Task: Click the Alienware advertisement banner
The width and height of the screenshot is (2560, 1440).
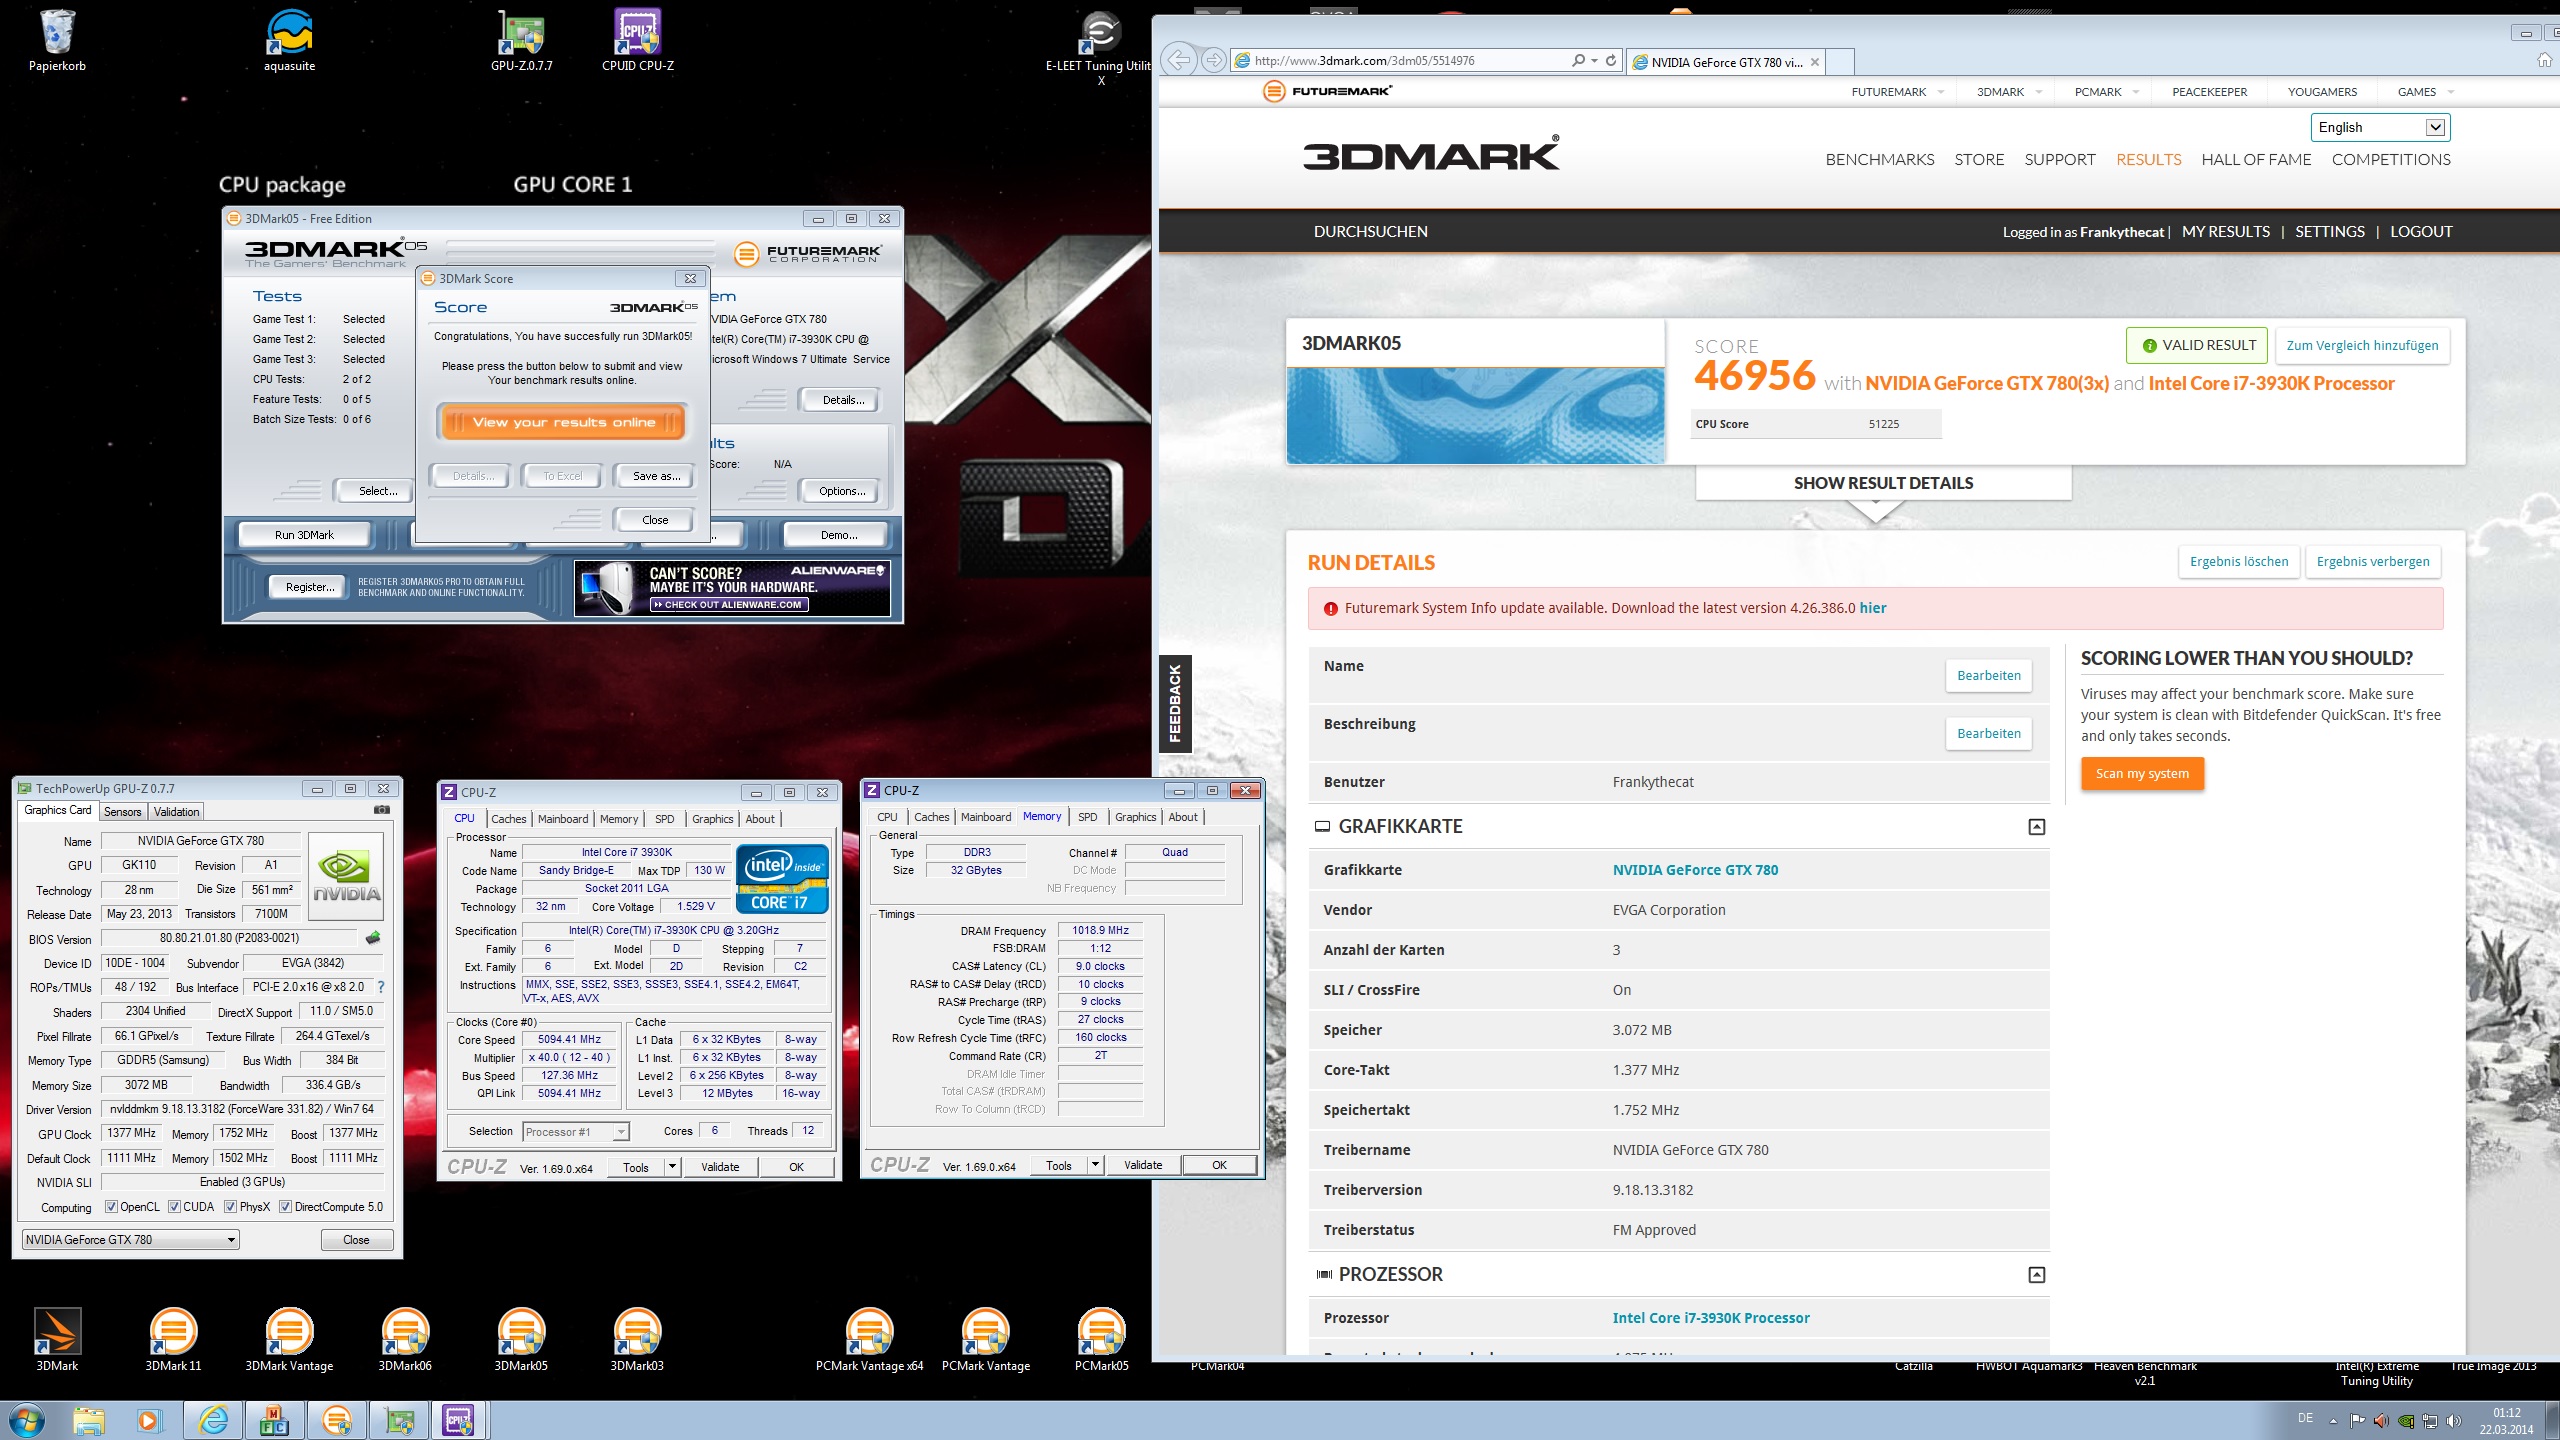Action: pos(732,587)
